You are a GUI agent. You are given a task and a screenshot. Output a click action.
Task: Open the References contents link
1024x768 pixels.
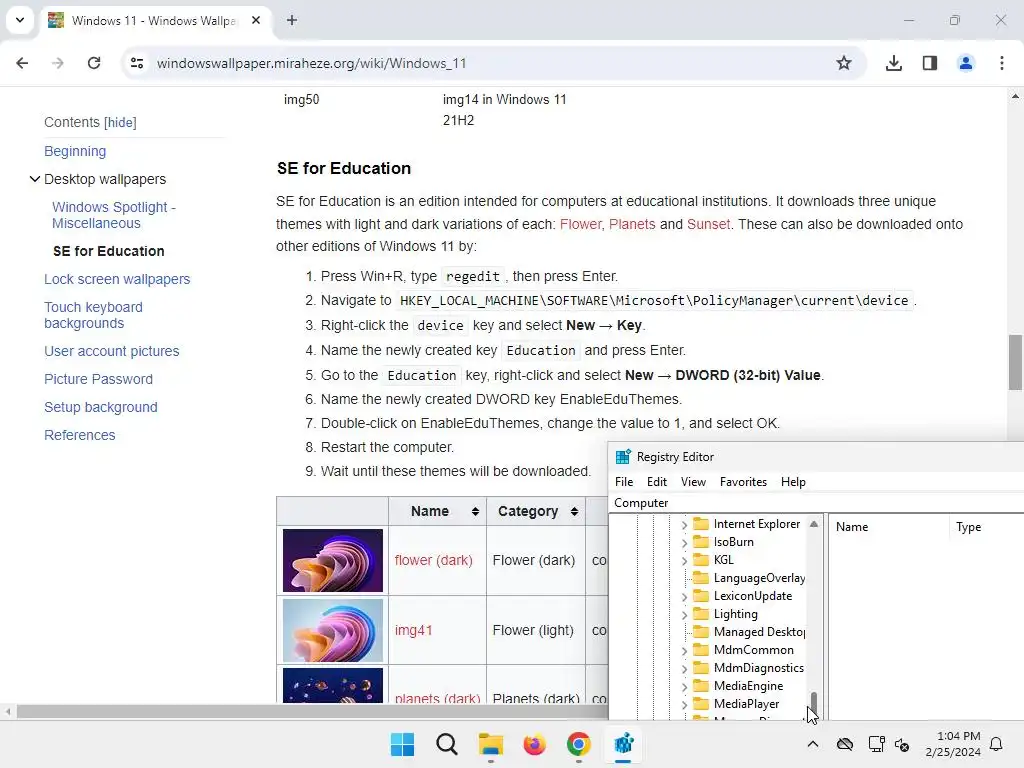point(80,435)
